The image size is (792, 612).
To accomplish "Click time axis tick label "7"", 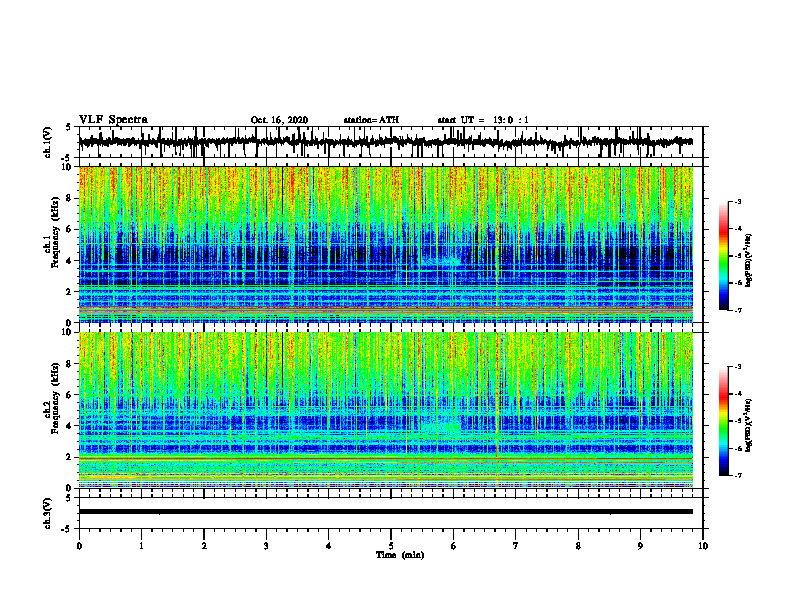I will coord(516,546).
